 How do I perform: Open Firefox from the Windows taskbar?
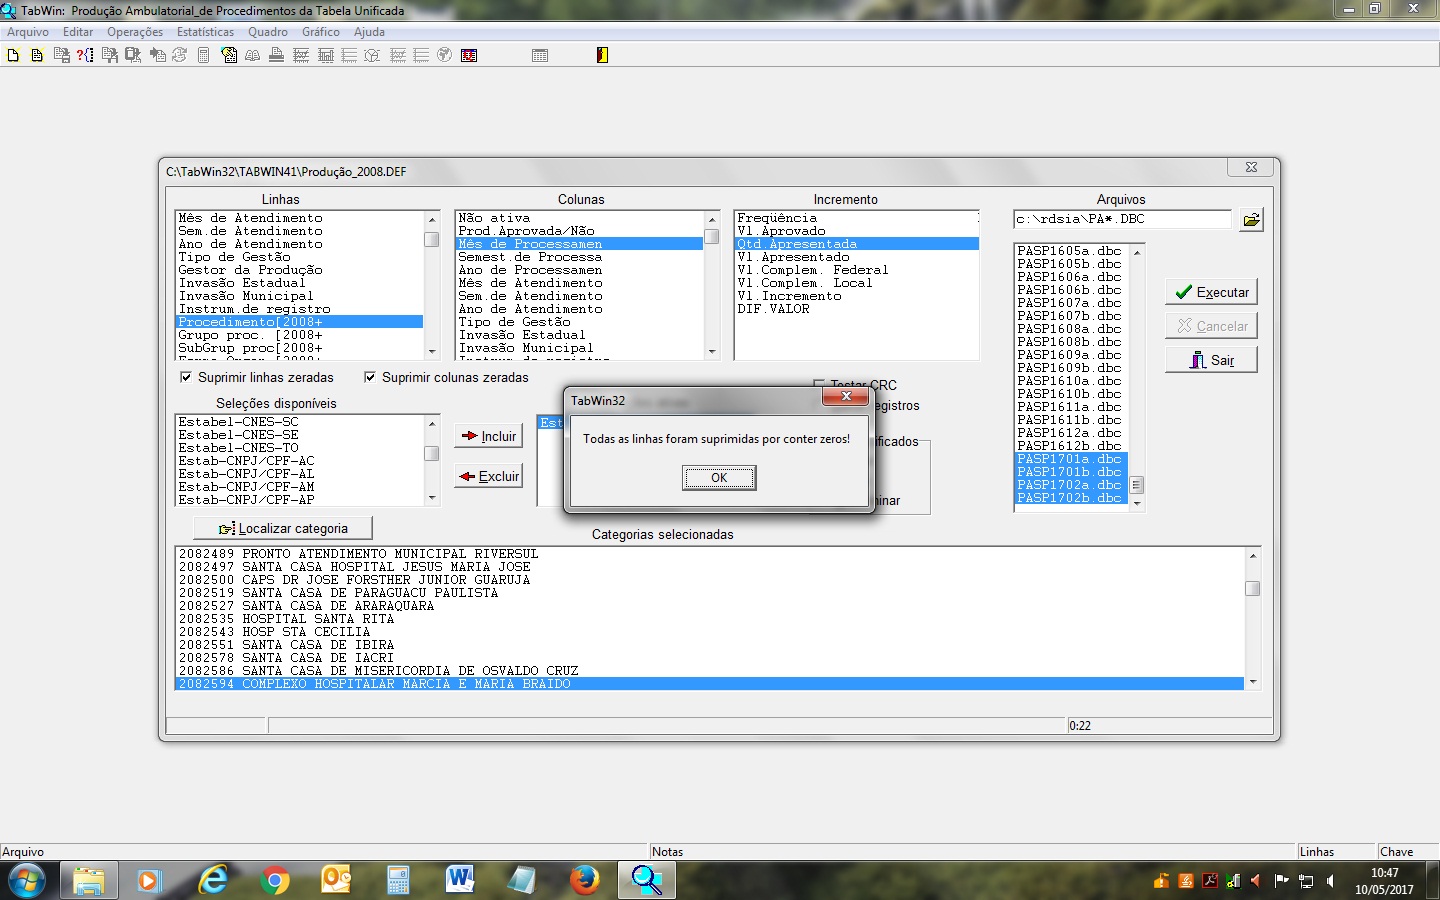584,880
